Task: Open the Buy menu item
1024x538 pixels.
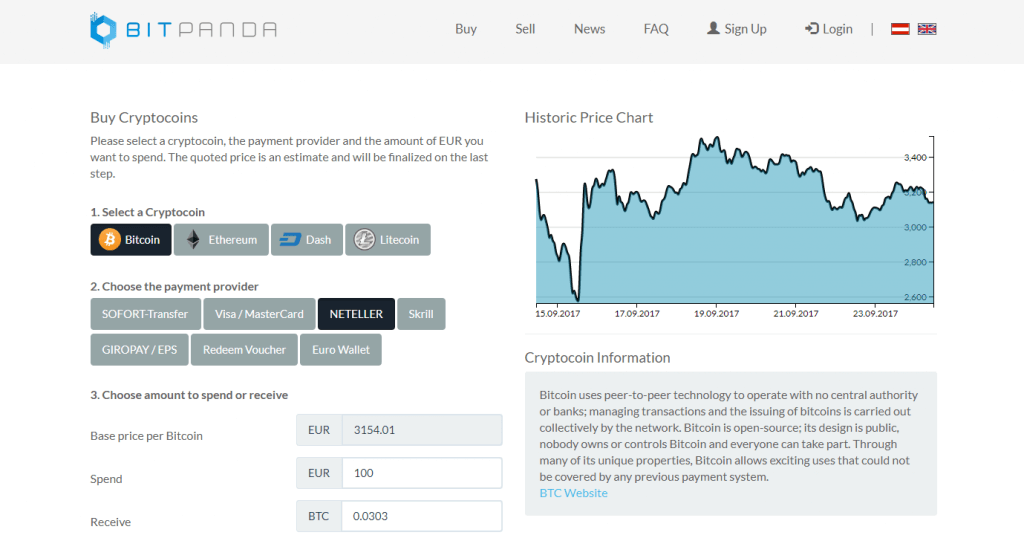Action: [466, 29]
